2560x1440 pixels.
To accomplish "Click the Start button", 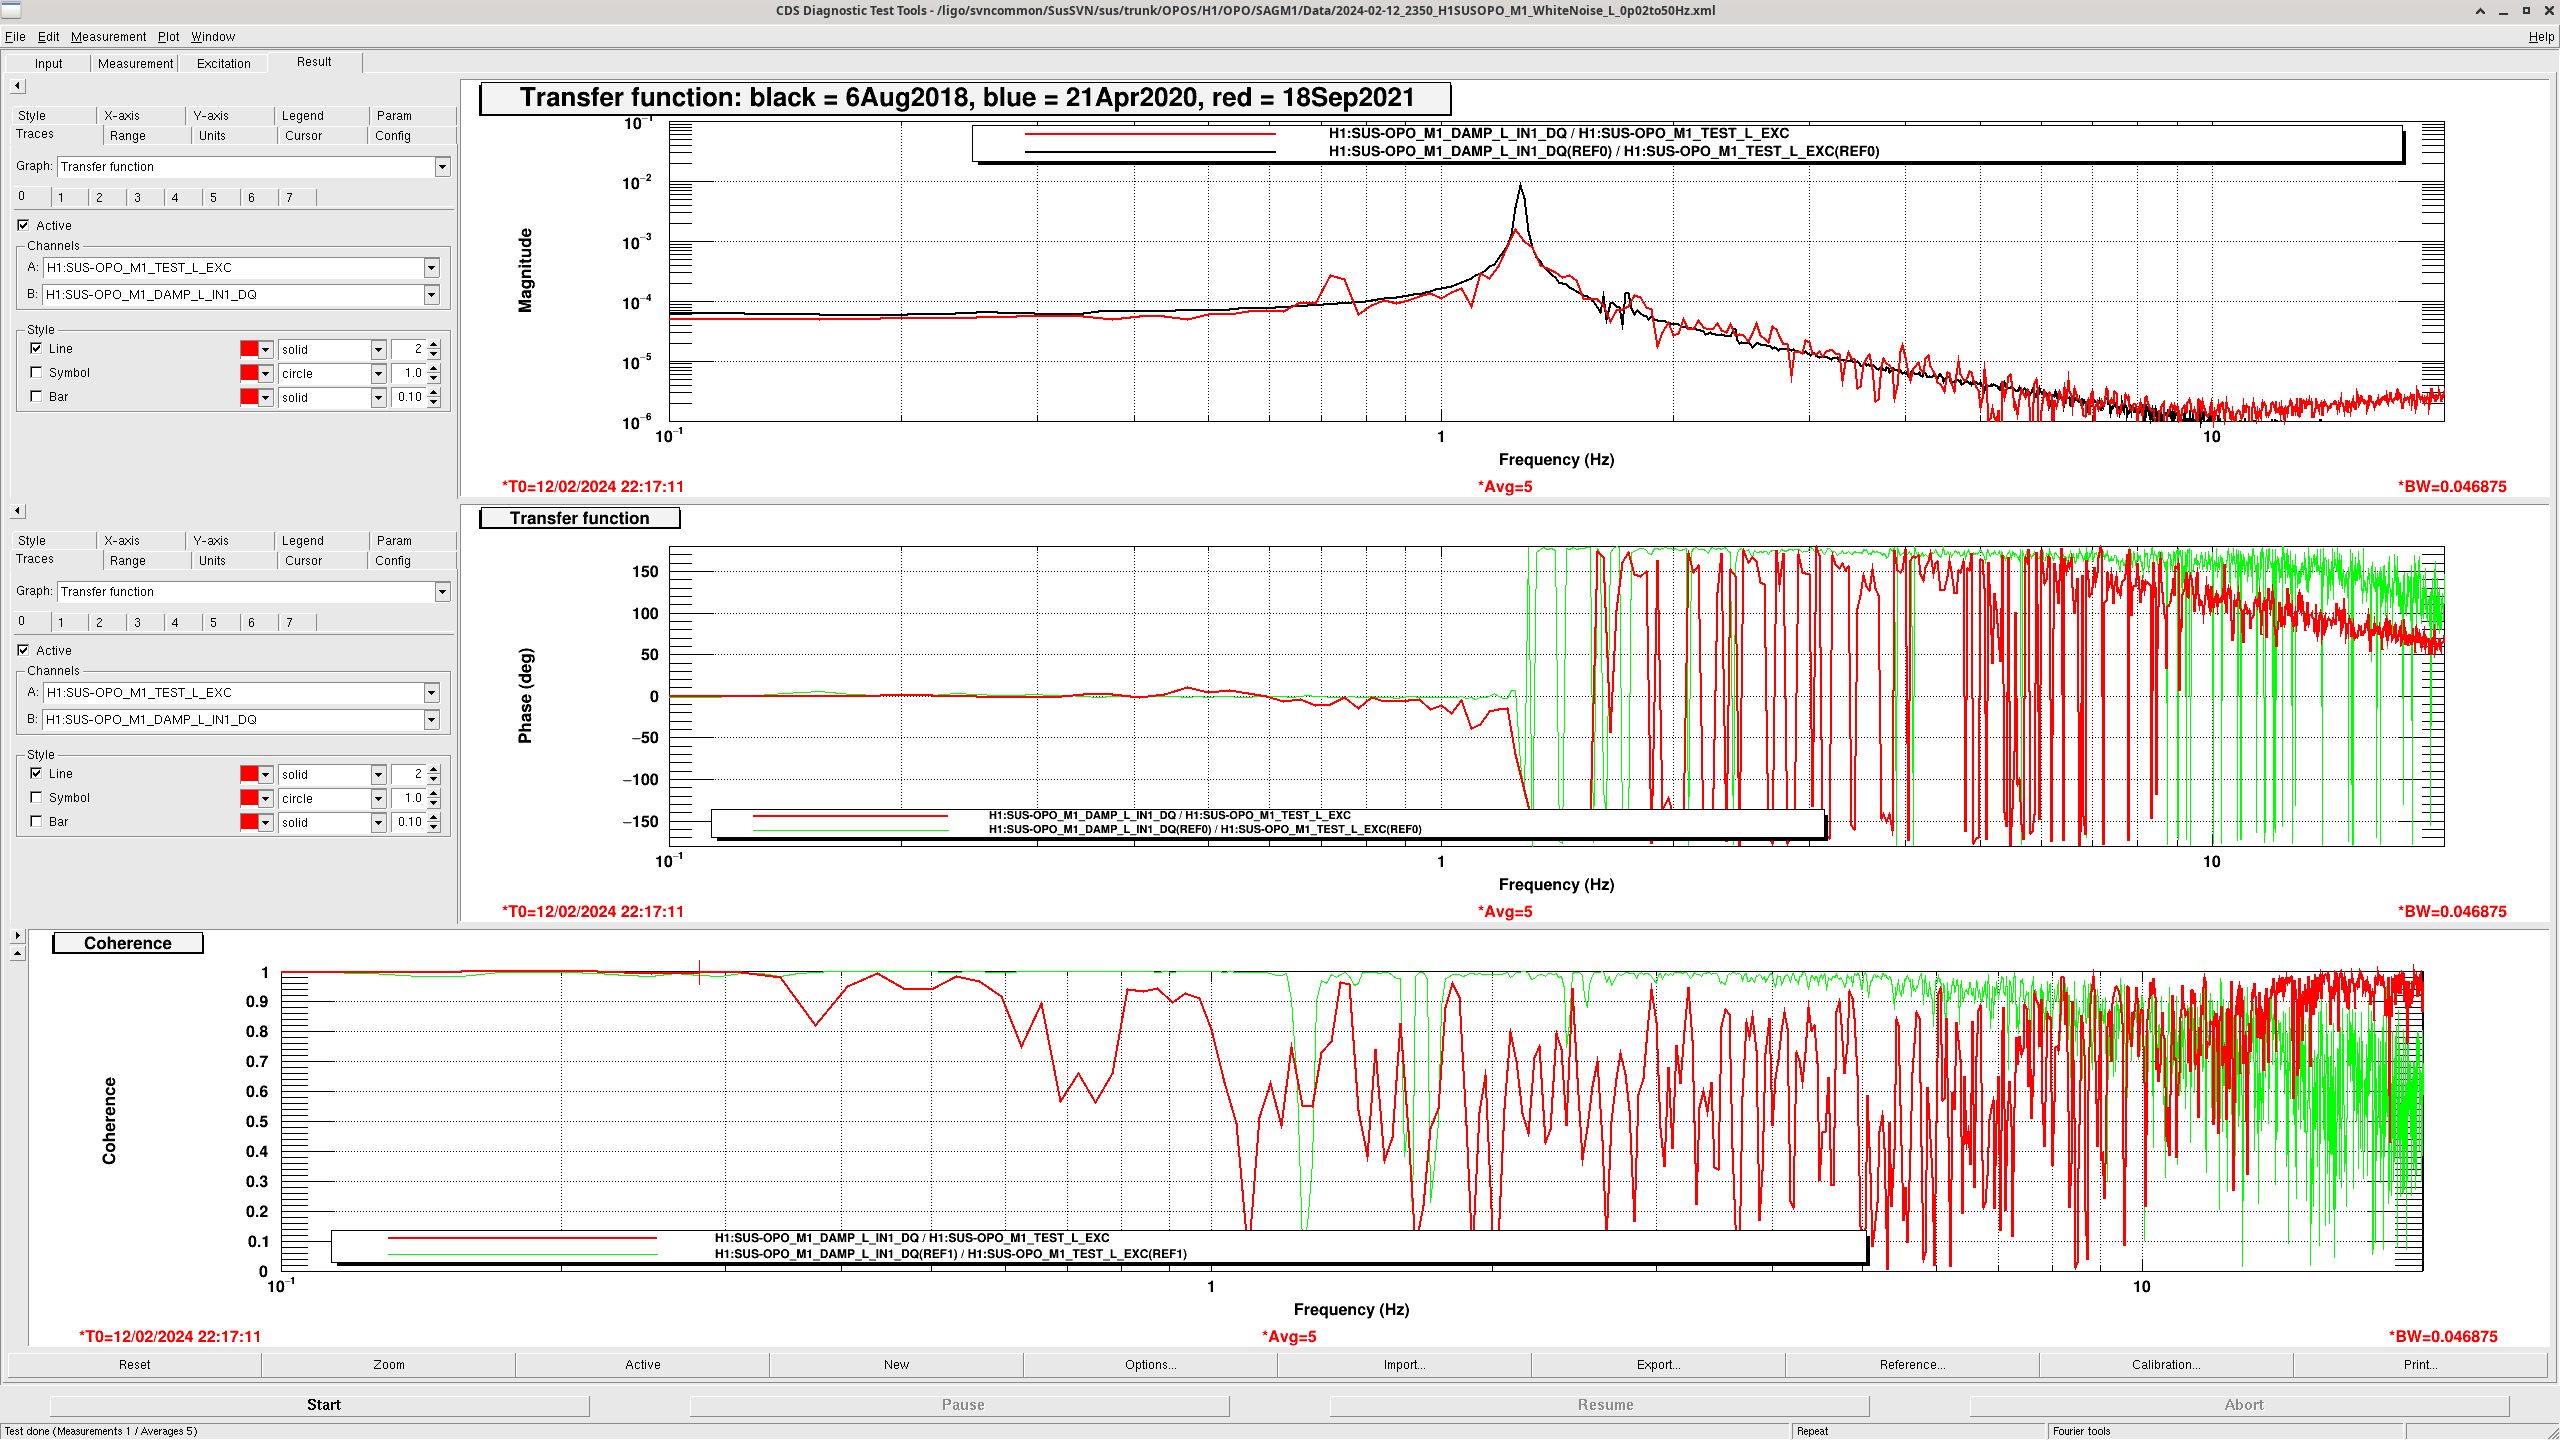I will coord(323,1405).
